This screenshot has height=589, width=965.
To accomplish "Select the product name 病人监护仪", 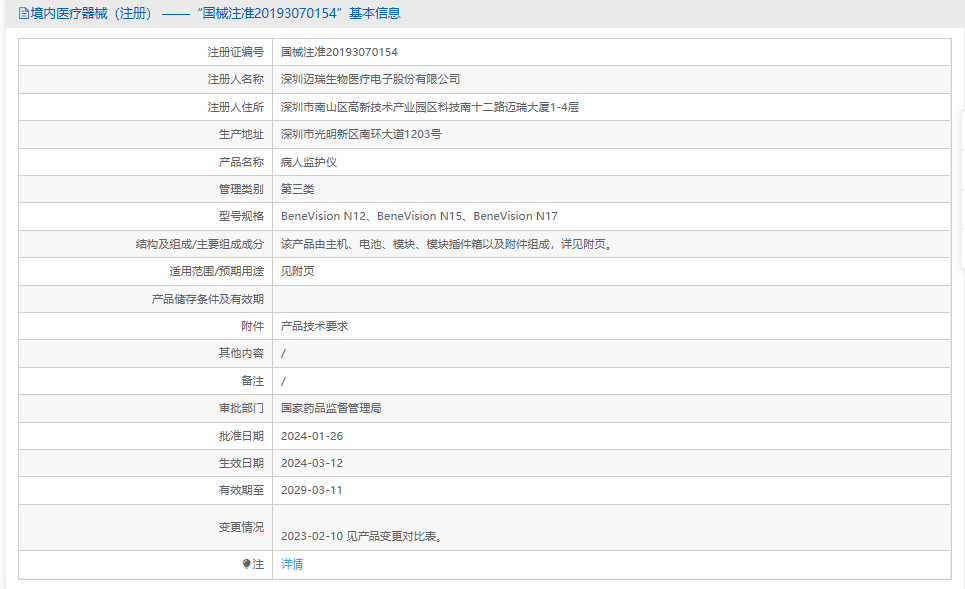I will (x=309, y=162).
